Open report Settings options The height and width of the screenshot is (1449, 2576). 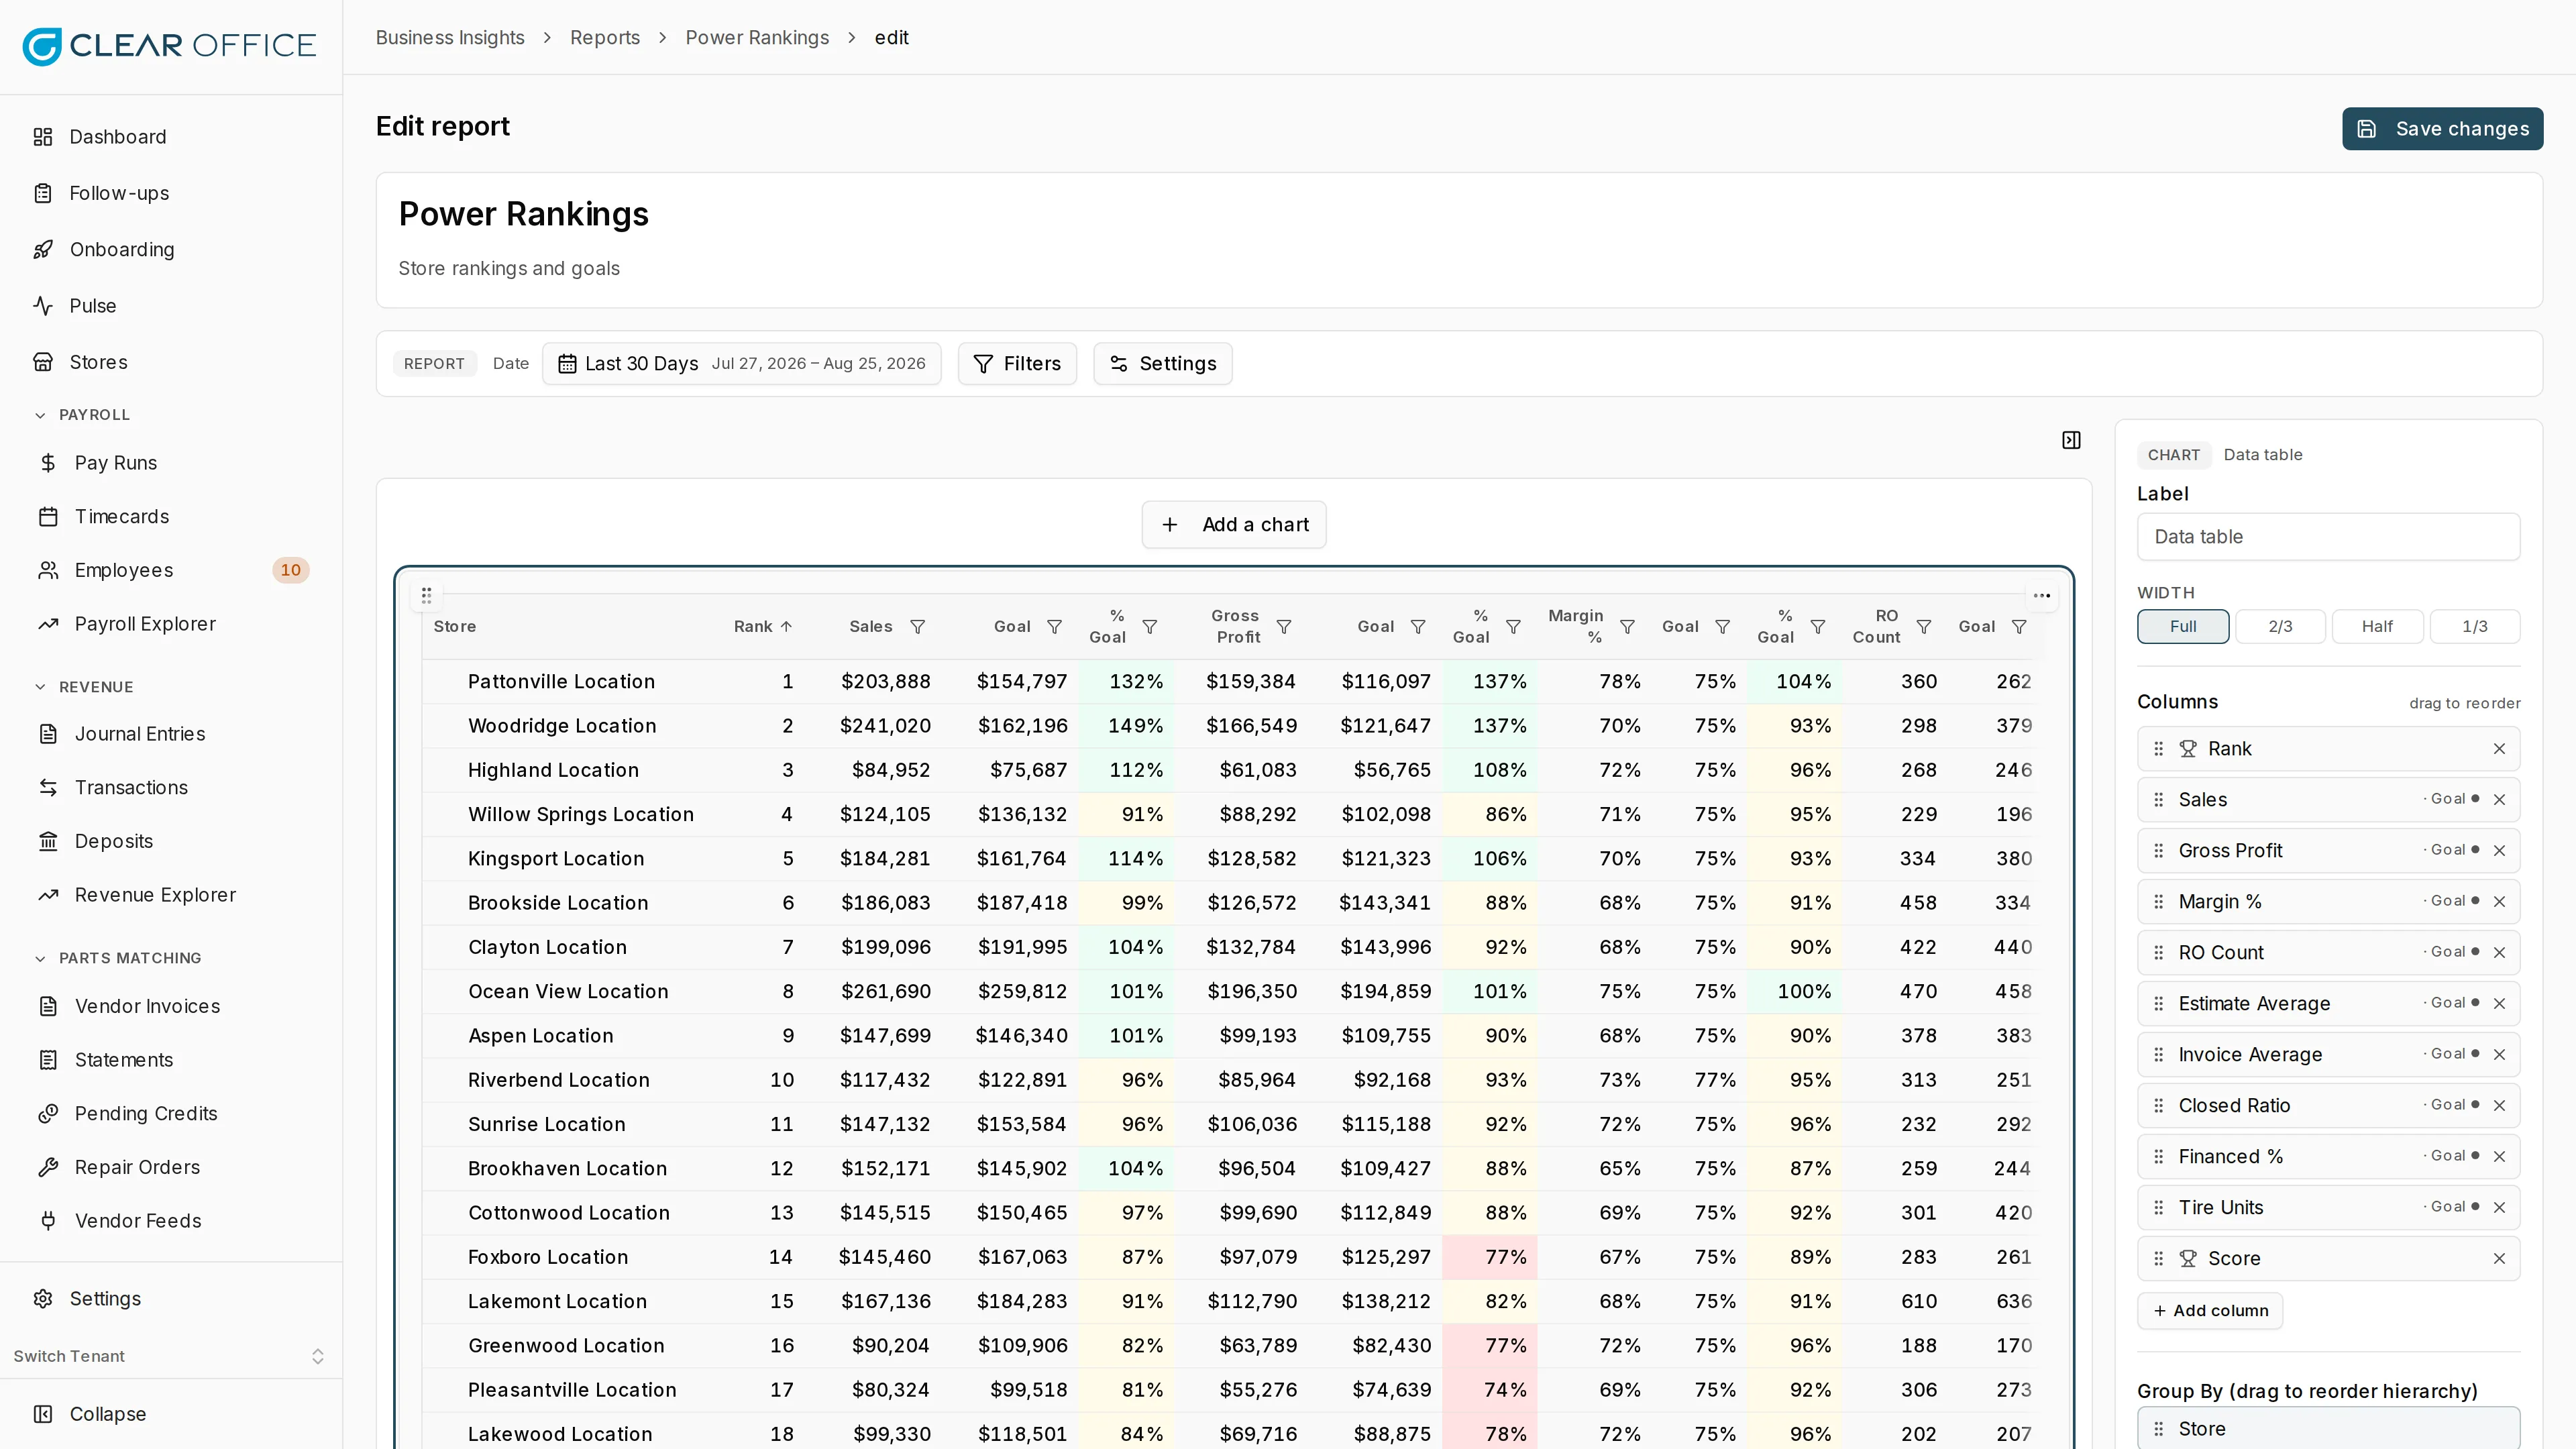[x=1162, y=364]
